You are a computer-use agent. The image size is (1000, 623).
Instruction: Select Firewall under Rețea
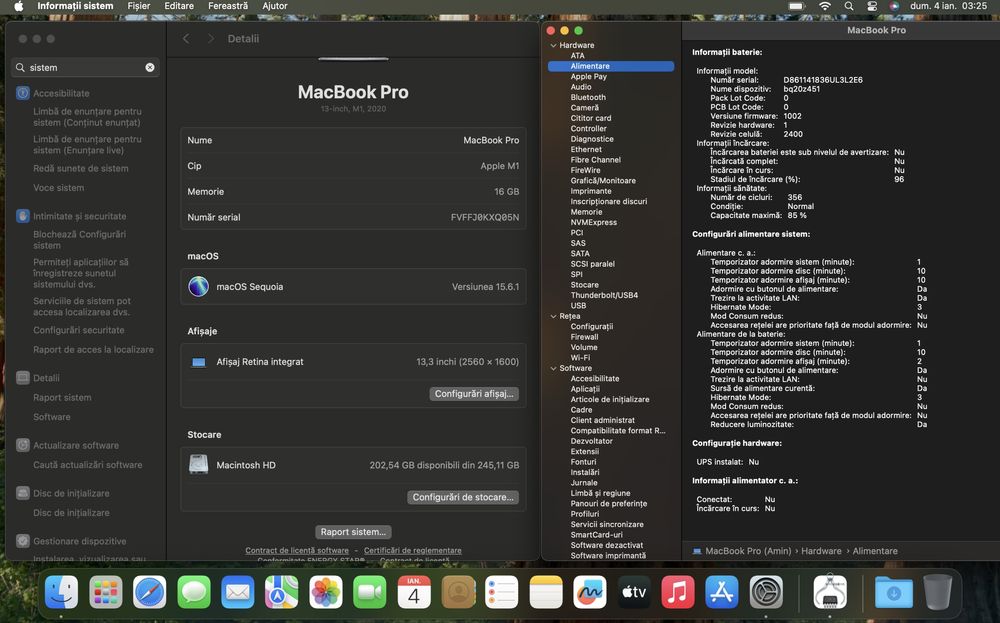click(584, 337)
